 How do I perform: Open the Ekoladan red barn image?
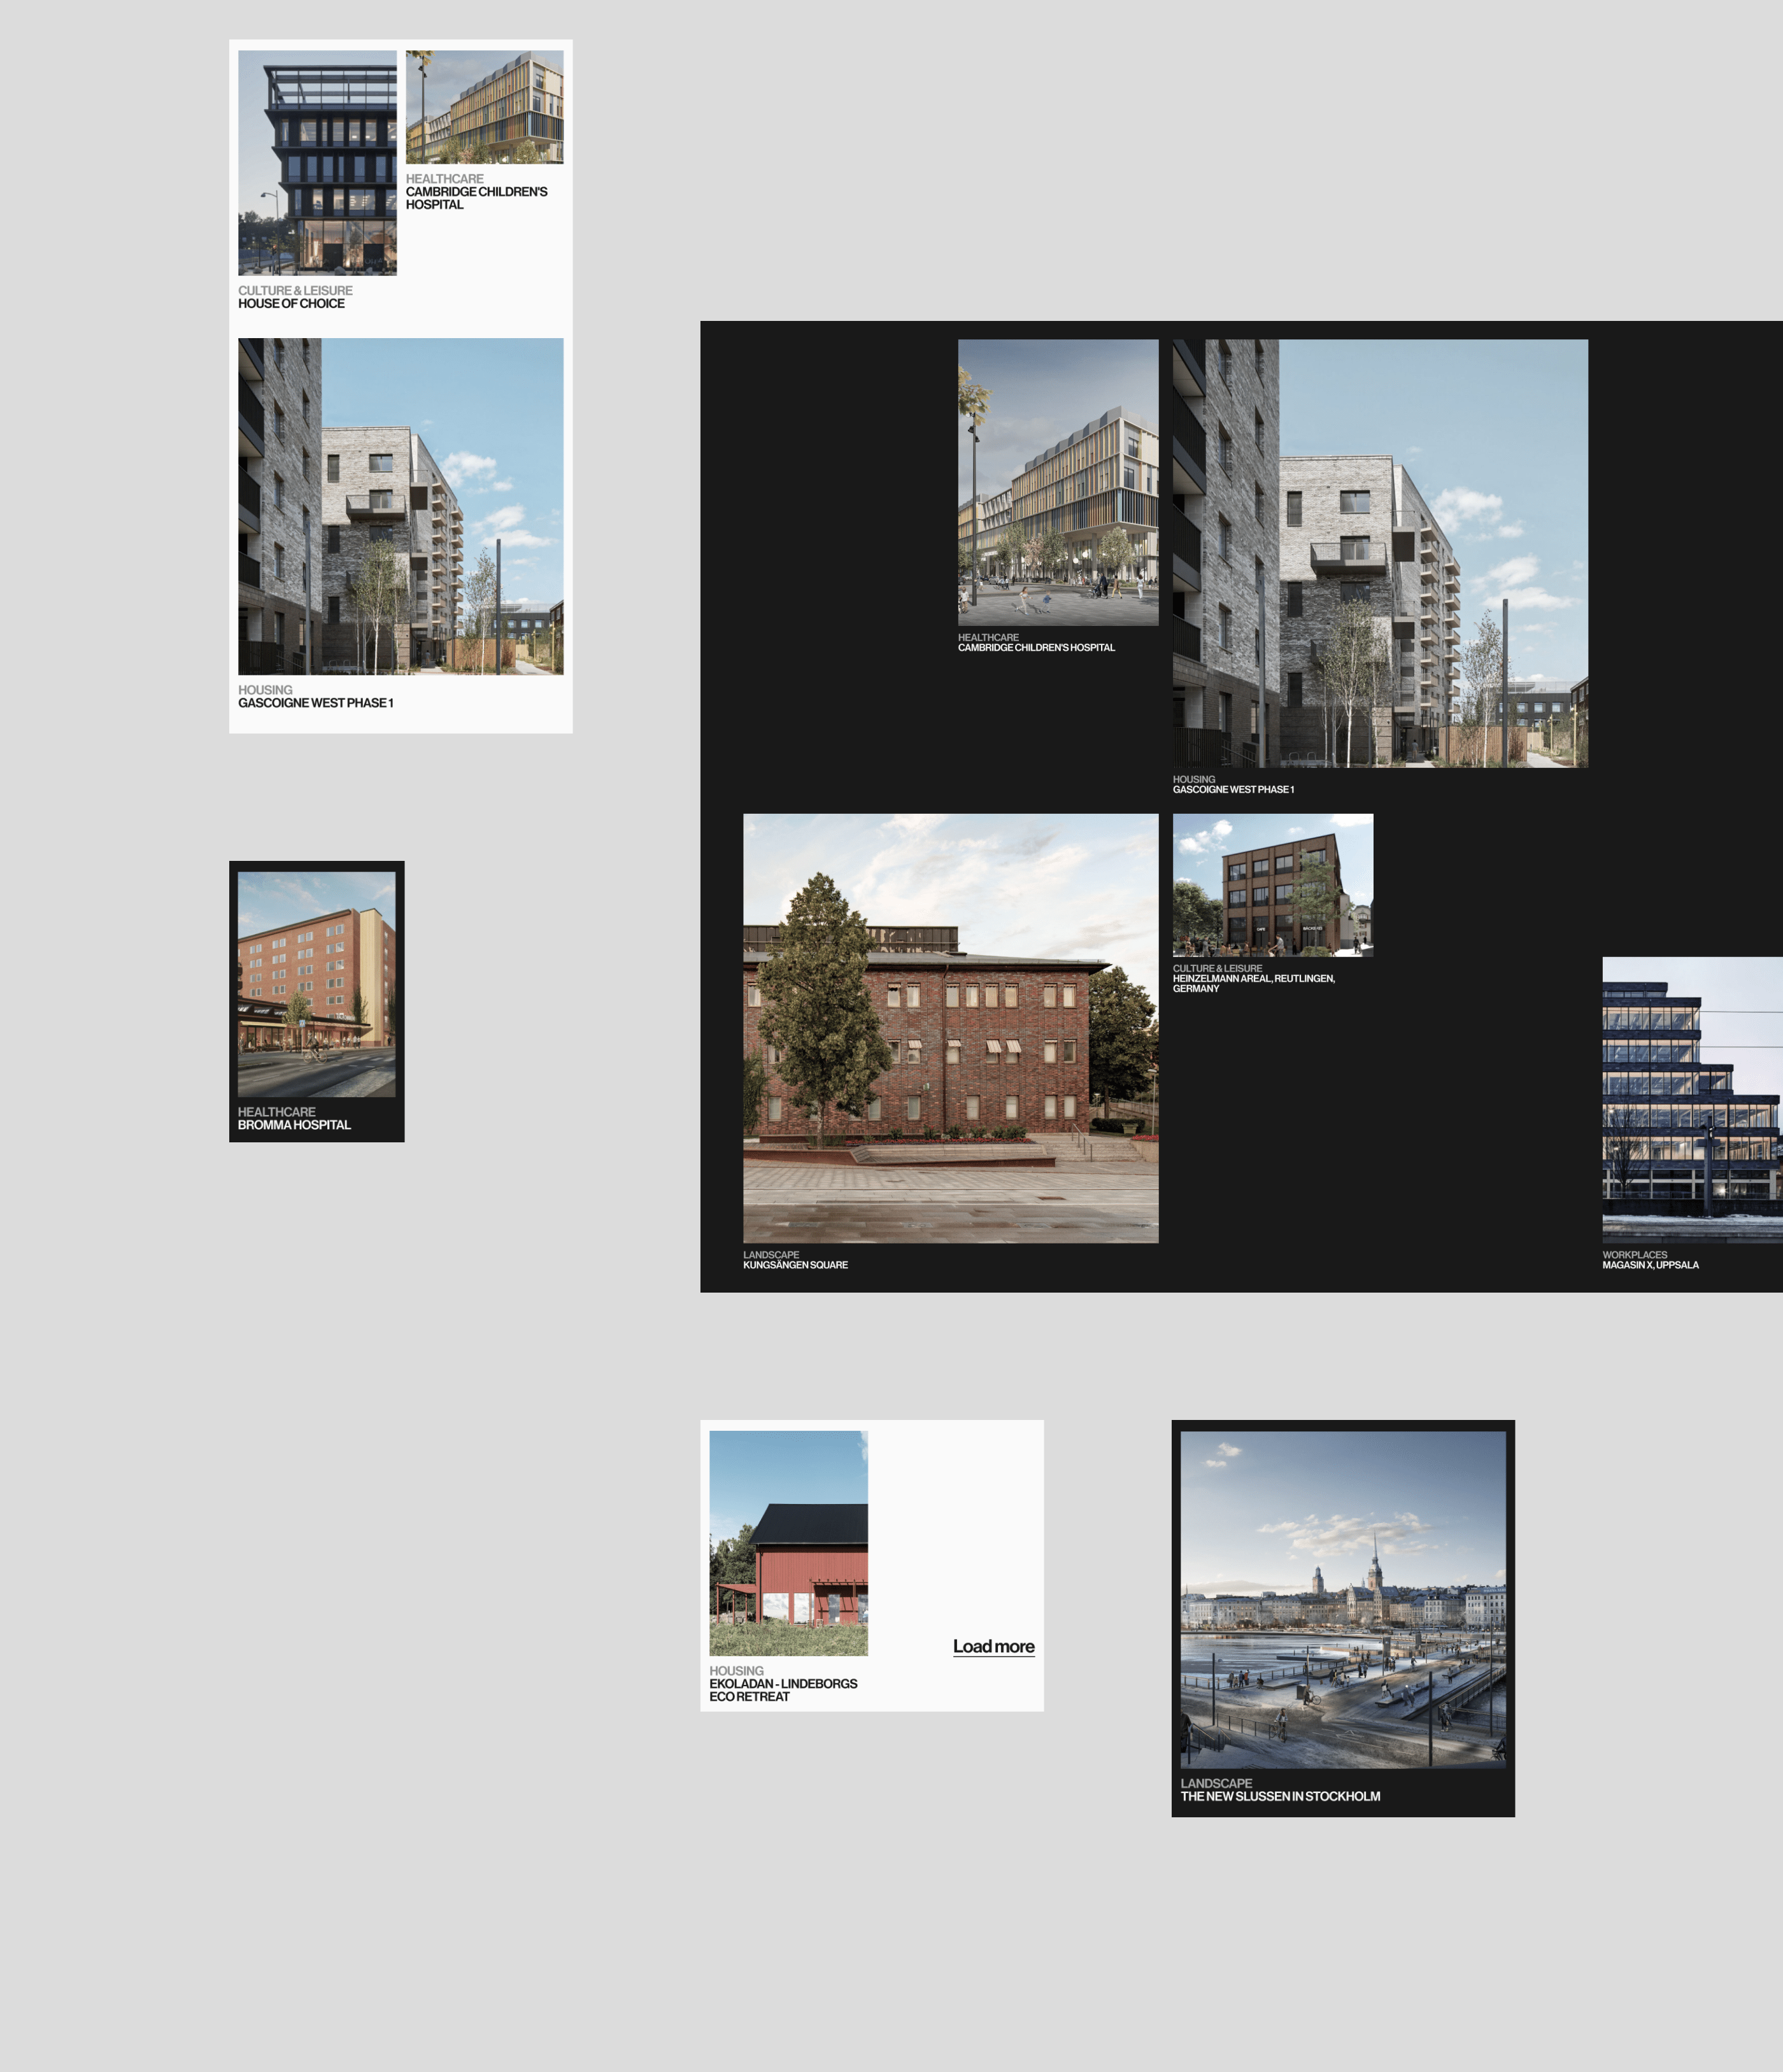[x=788, y=1543]
